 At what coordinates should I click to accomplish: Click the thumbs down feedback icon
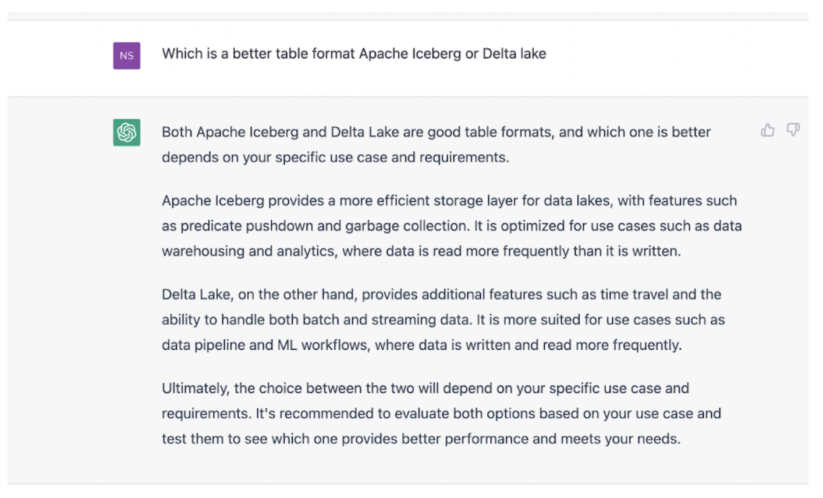[793, 130]
